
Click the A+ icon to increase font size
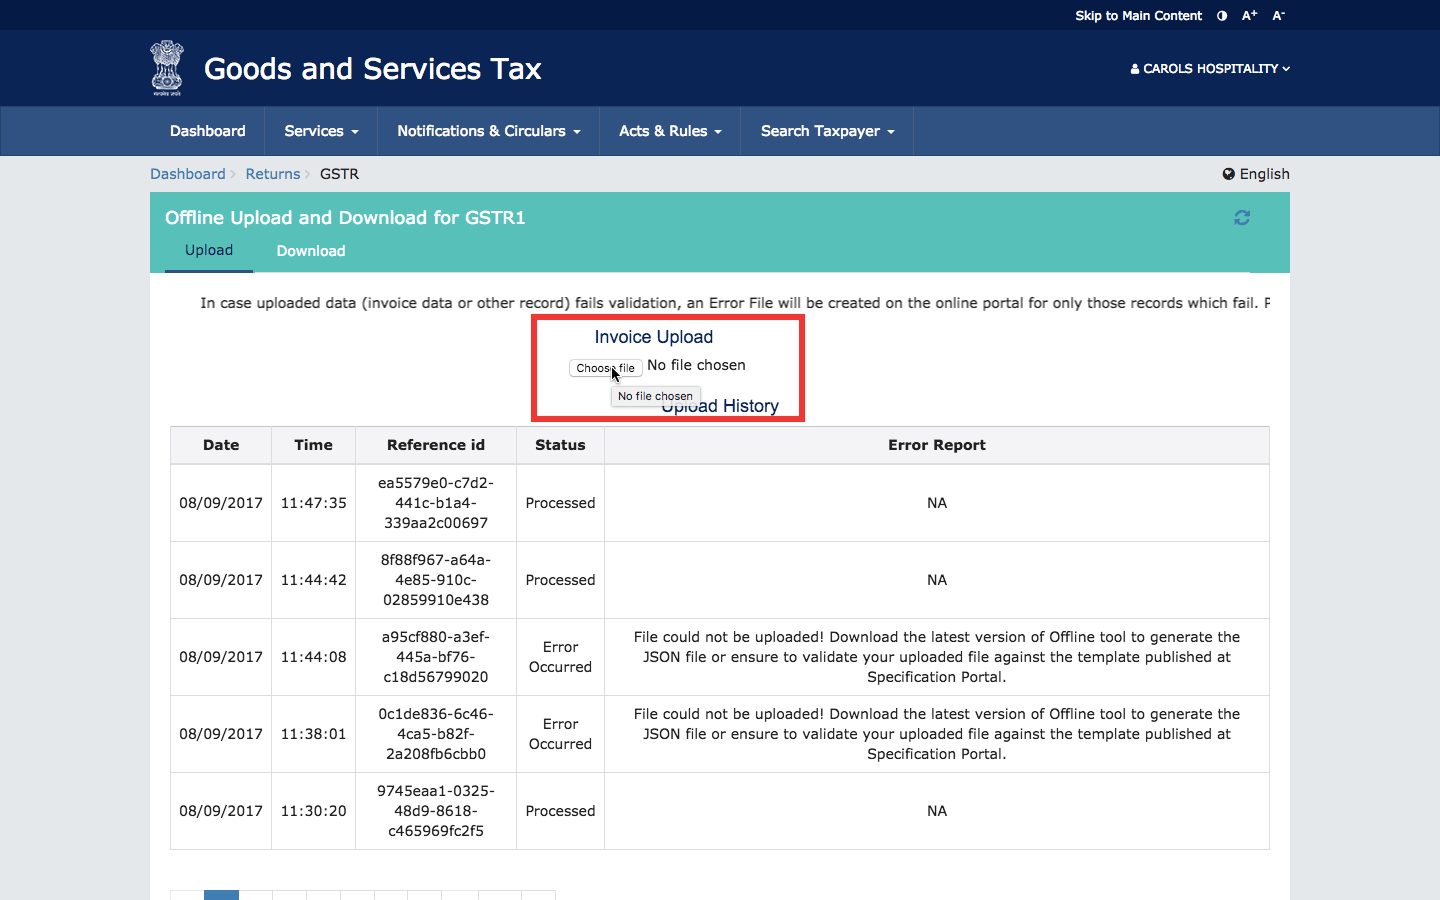pos(1248,15)
